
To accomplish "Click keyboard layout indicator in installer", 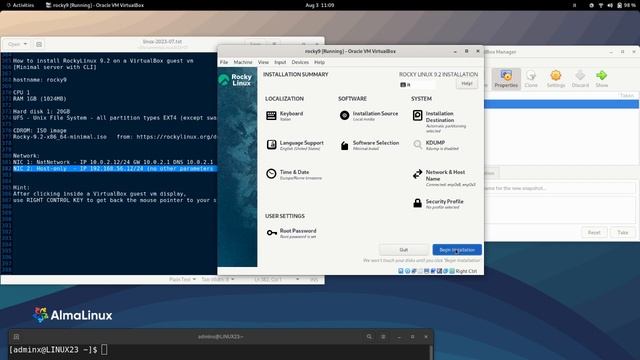I will tap(417, 84).
